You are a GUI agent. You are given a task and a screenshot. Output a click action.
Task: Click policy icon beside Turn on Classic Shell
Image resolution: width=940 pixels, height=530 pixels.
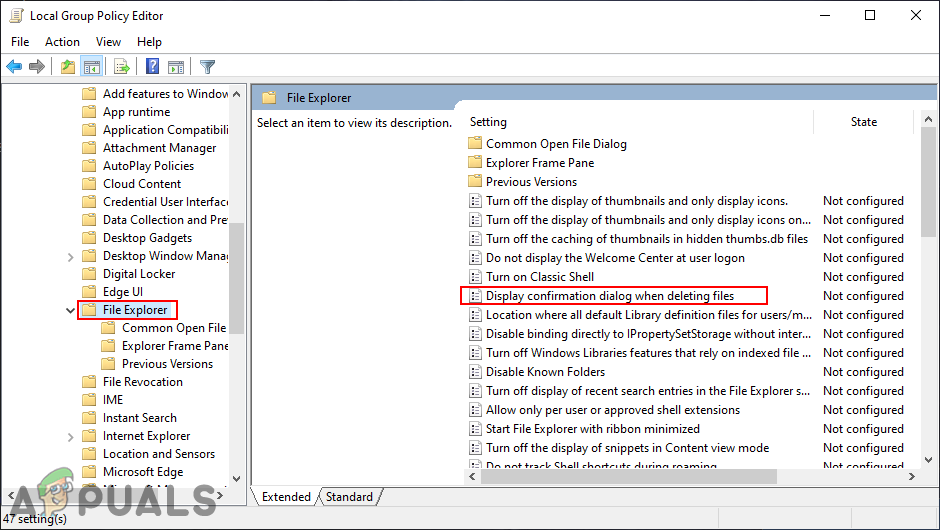click(x=475, y=277)
